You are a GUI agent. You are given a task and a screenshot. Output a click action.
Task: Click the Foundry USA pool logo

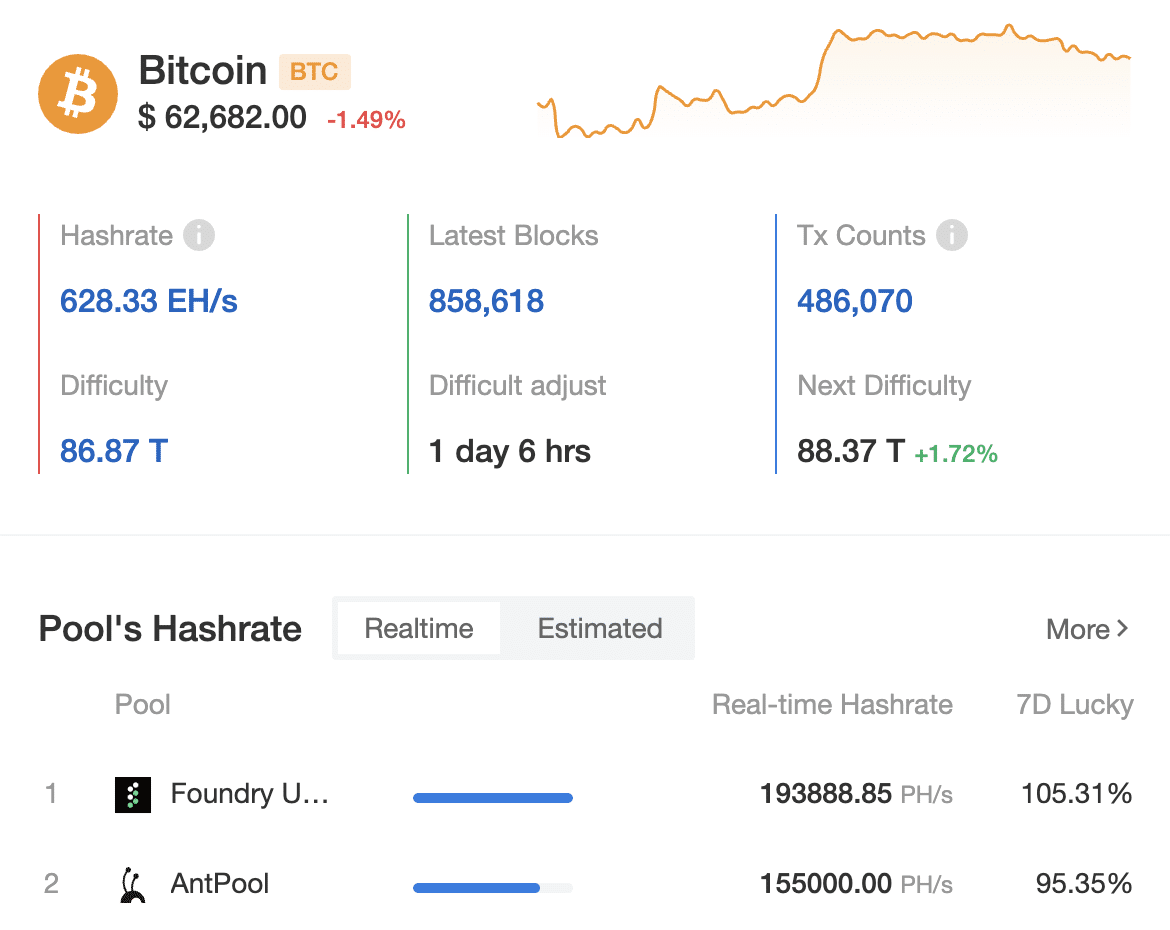(133, 795)
